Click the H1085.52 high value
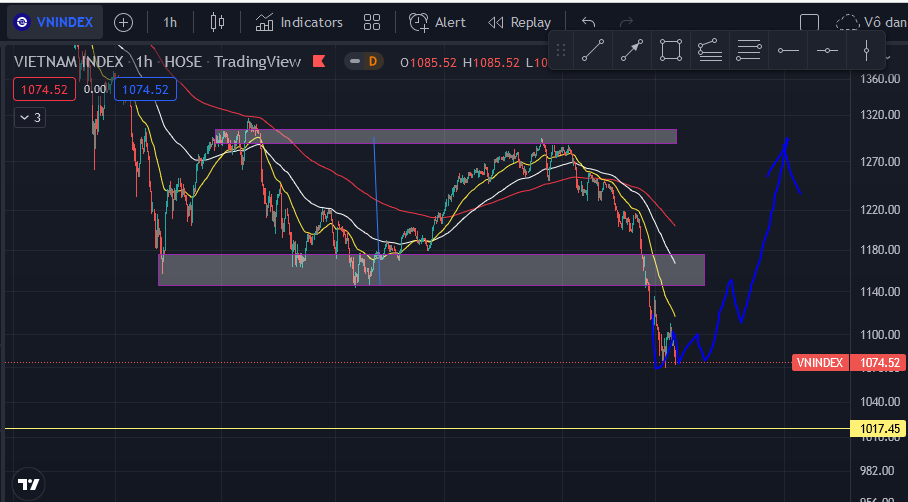908x502 pixels. pyautogui.click(x=492, y=63)
